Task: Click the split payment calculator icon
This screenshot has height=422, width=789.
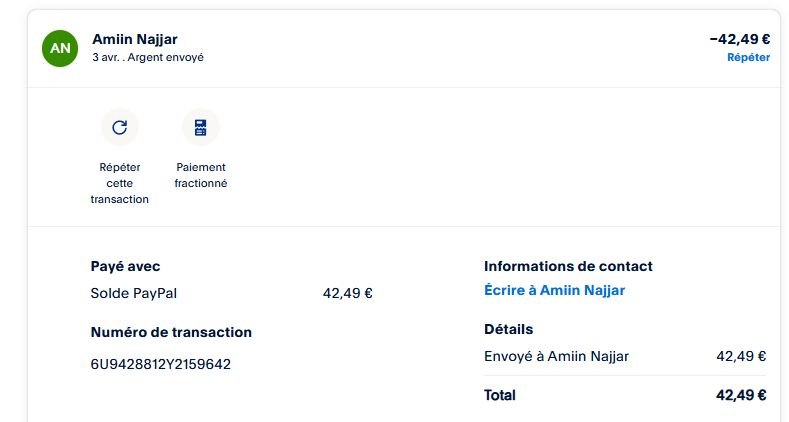Action: coord(200,127)
